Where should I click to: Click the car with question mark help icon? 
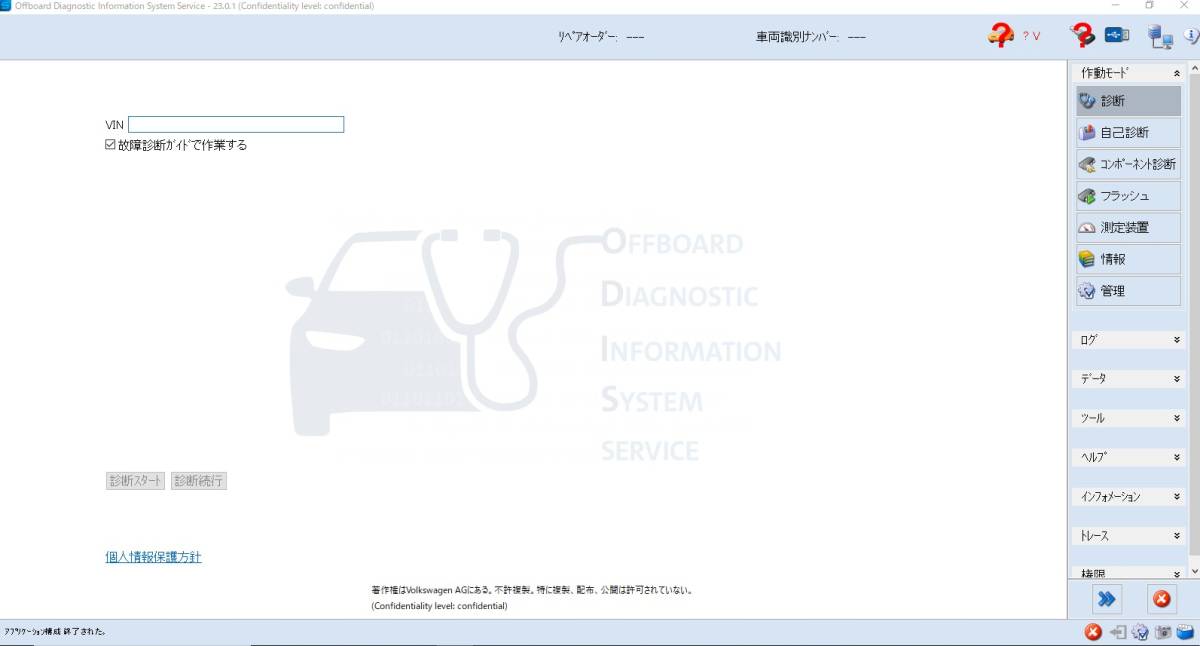998,35
